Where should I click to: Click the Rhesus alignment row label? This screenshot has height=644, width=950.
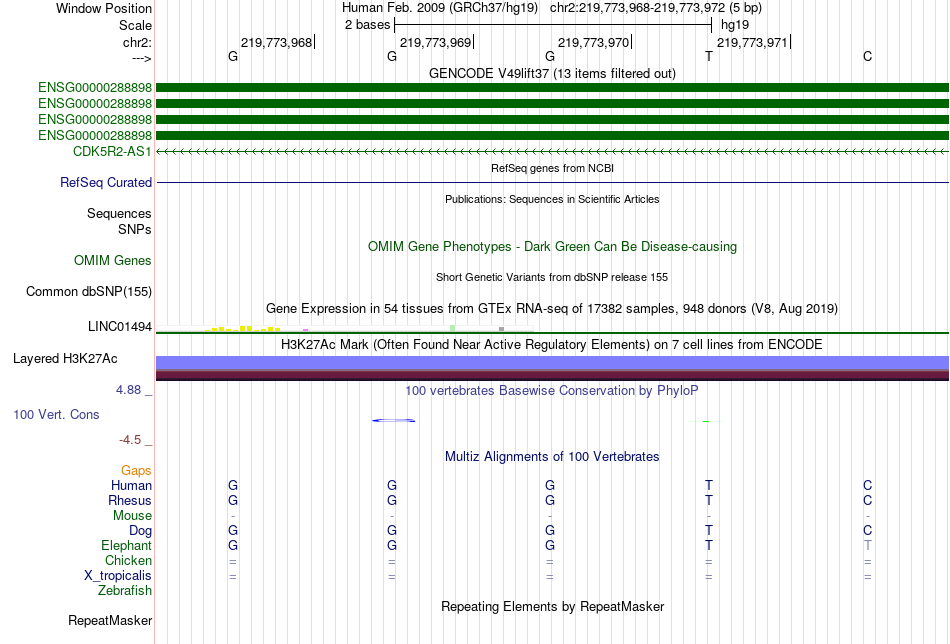pos(130,500)
